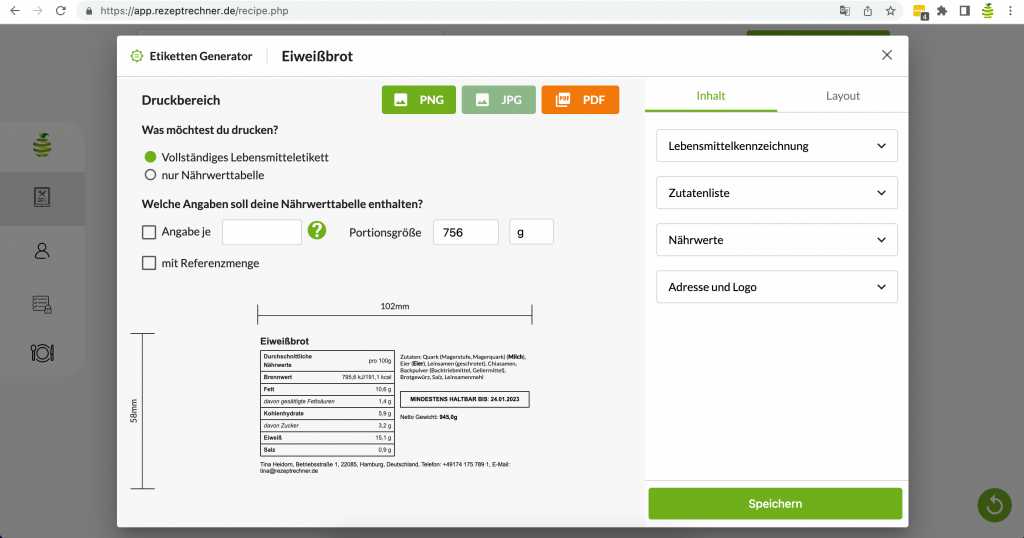Open the Rezeptrechner apple logo in sidebar
1024x538 pixels.
click(x=42, y=145)
